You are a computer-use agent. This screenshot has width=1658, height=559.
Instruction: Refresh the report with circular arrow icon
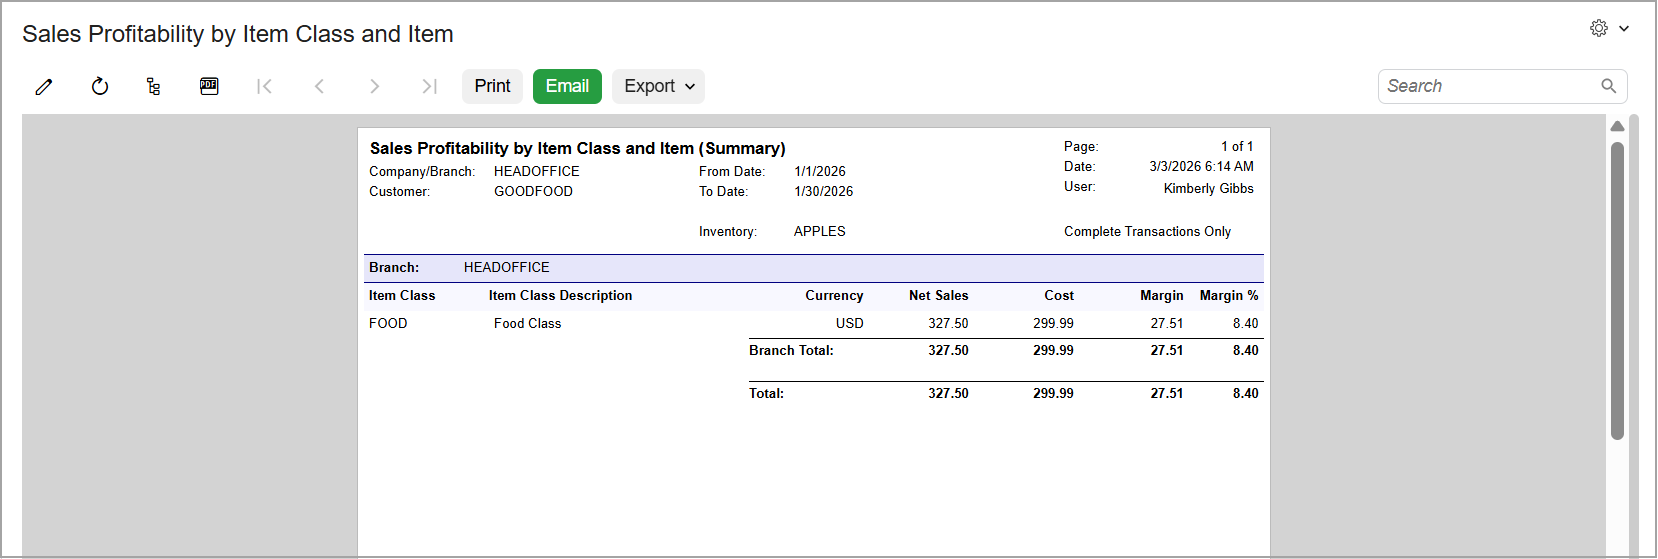100,87
